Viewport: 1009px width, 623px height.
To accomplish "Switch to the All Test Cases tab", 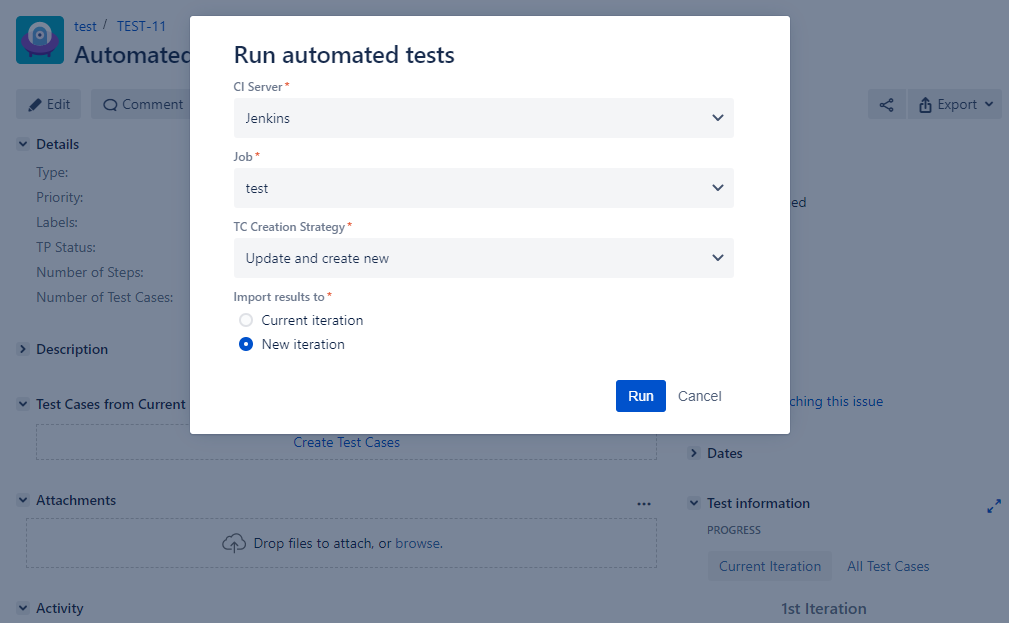I will [888, 566].
